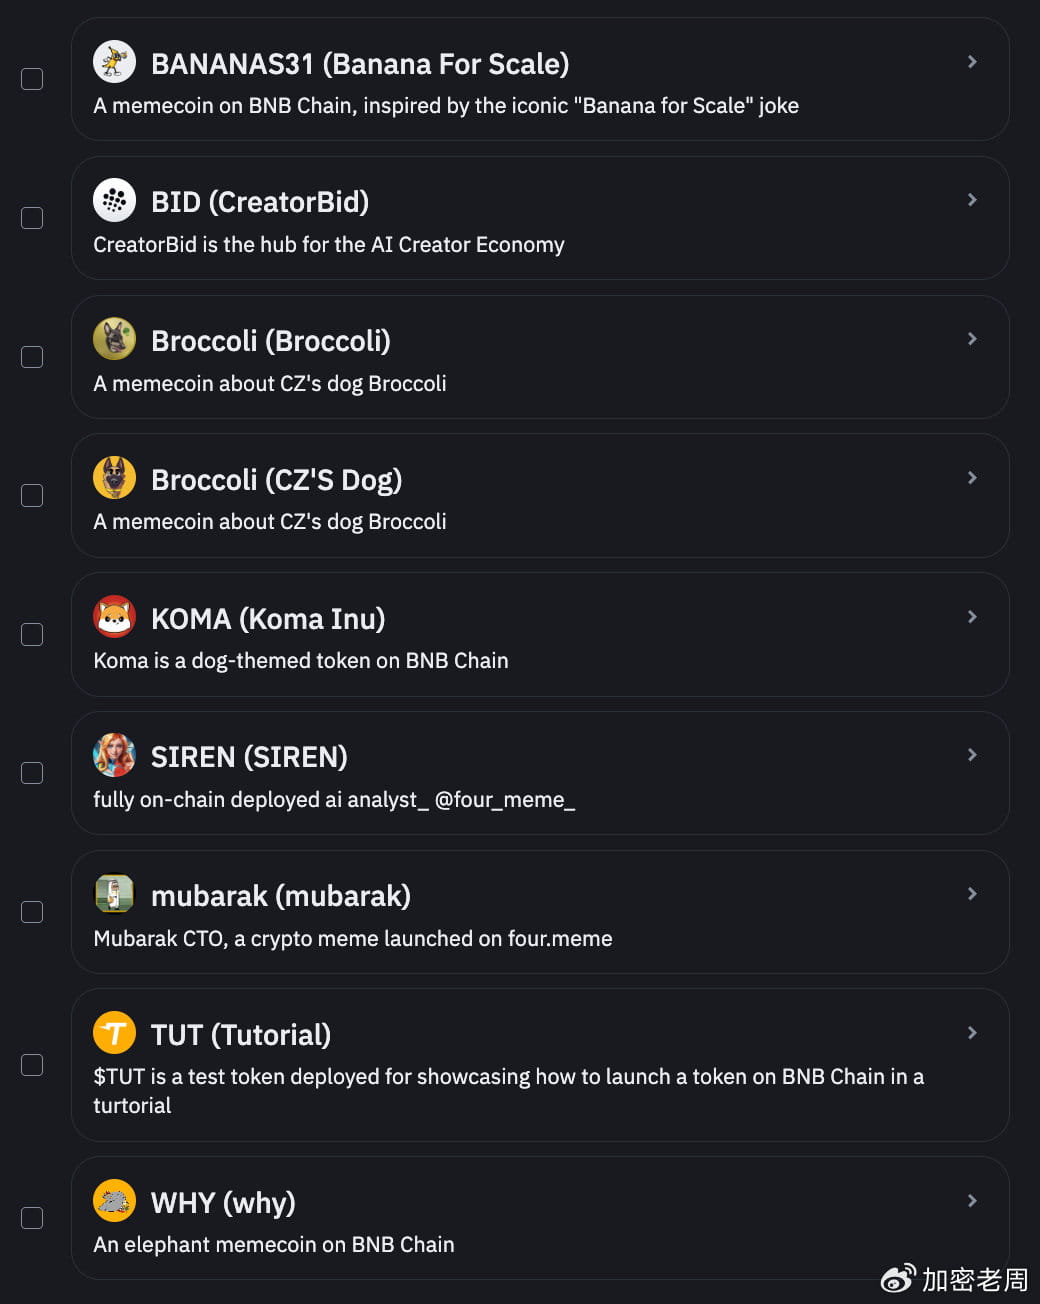
Task: Tick the checkbox beside TUT (Tutorial)
Action: click(x=32, y=1065)
